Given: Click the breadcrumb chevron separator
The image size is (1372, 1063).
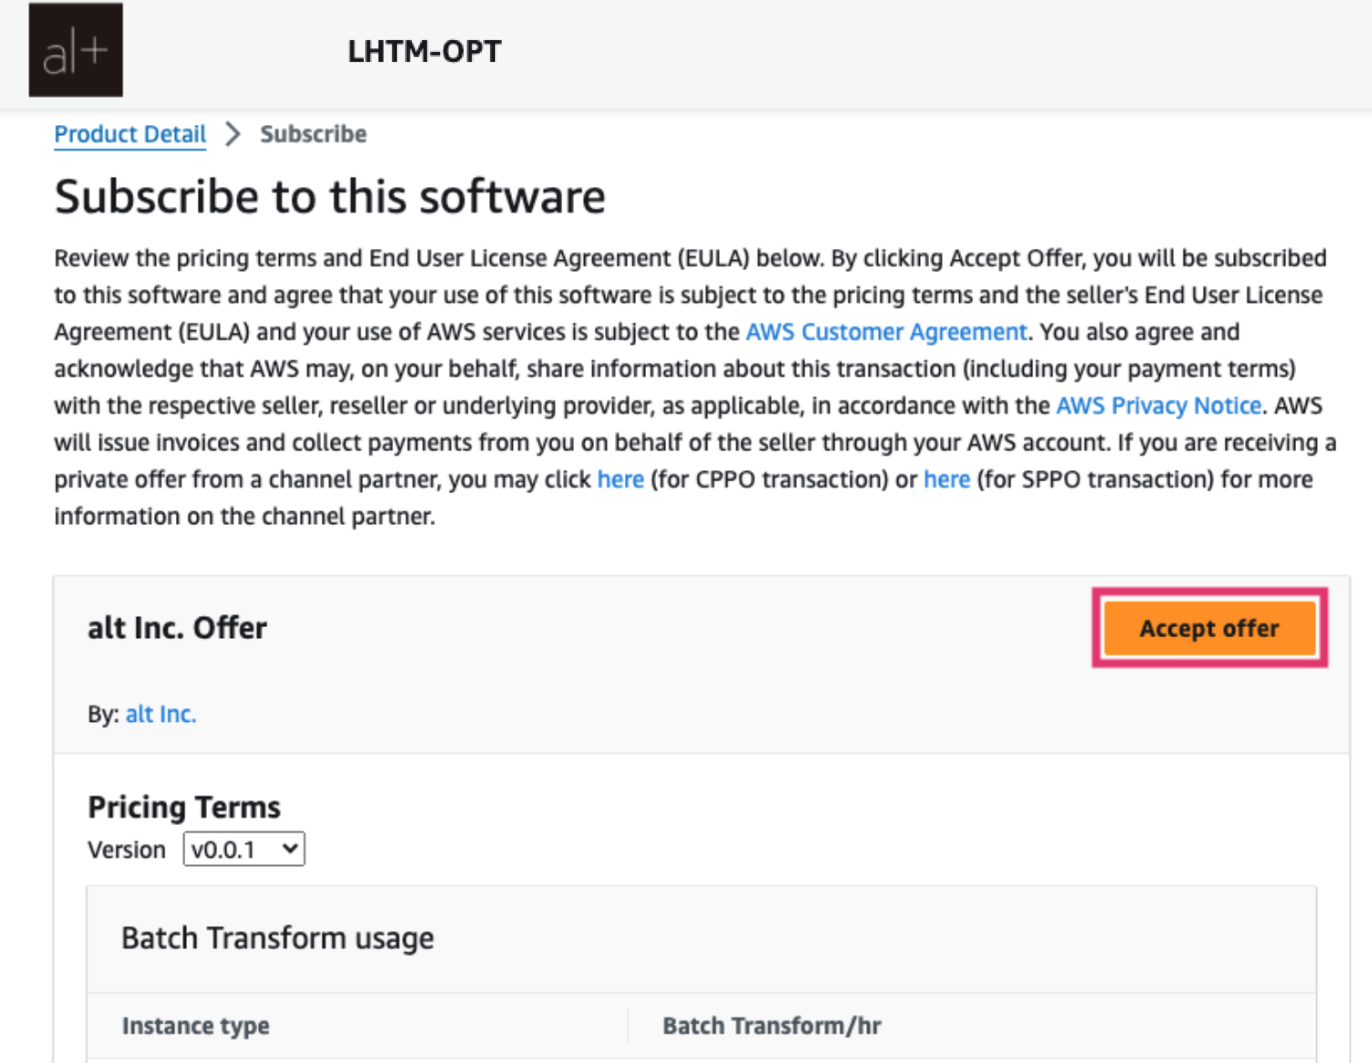Looking at the screenshot, I should coord(233,134).
